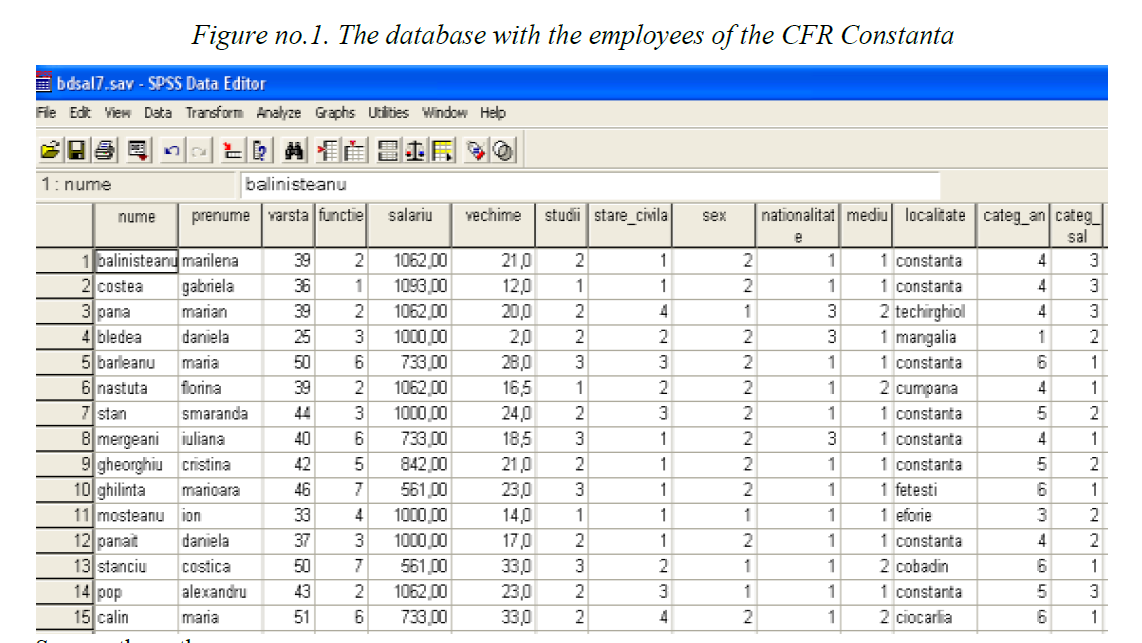
Task: Toggle Value Labels toolbar icon
Action: click(x=477, y=150)
